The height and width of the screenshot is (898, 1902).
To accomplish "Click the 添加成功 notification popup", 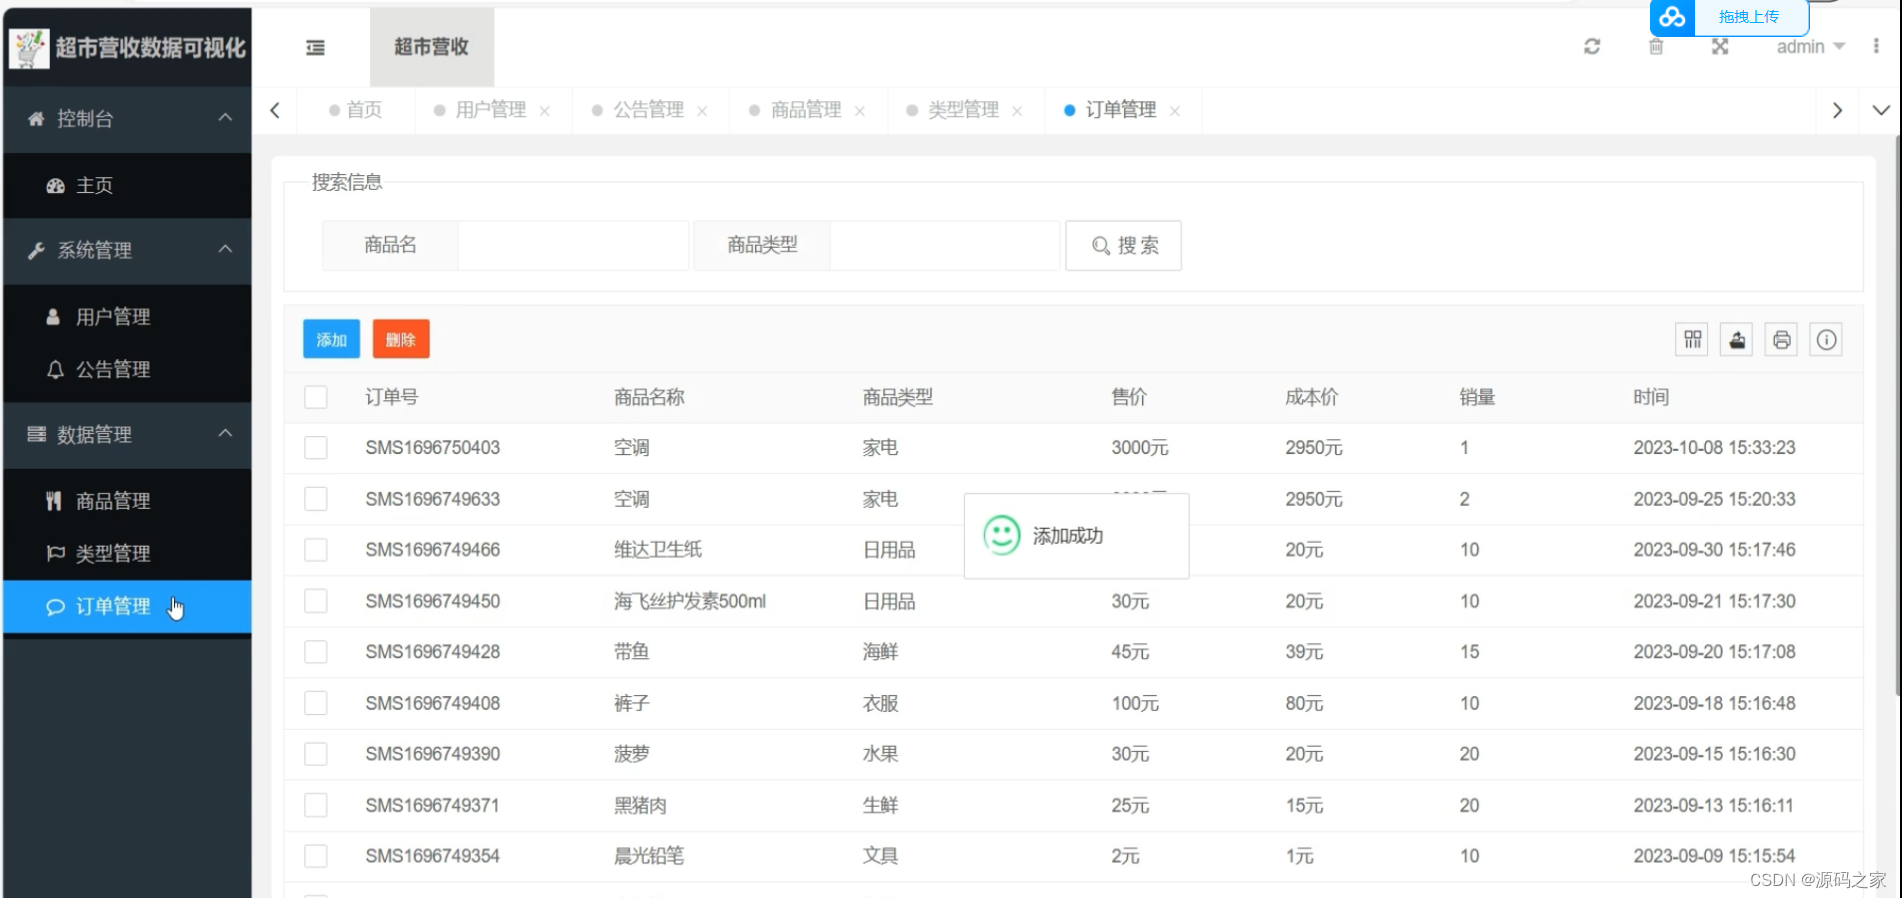I will point(1076,536).
